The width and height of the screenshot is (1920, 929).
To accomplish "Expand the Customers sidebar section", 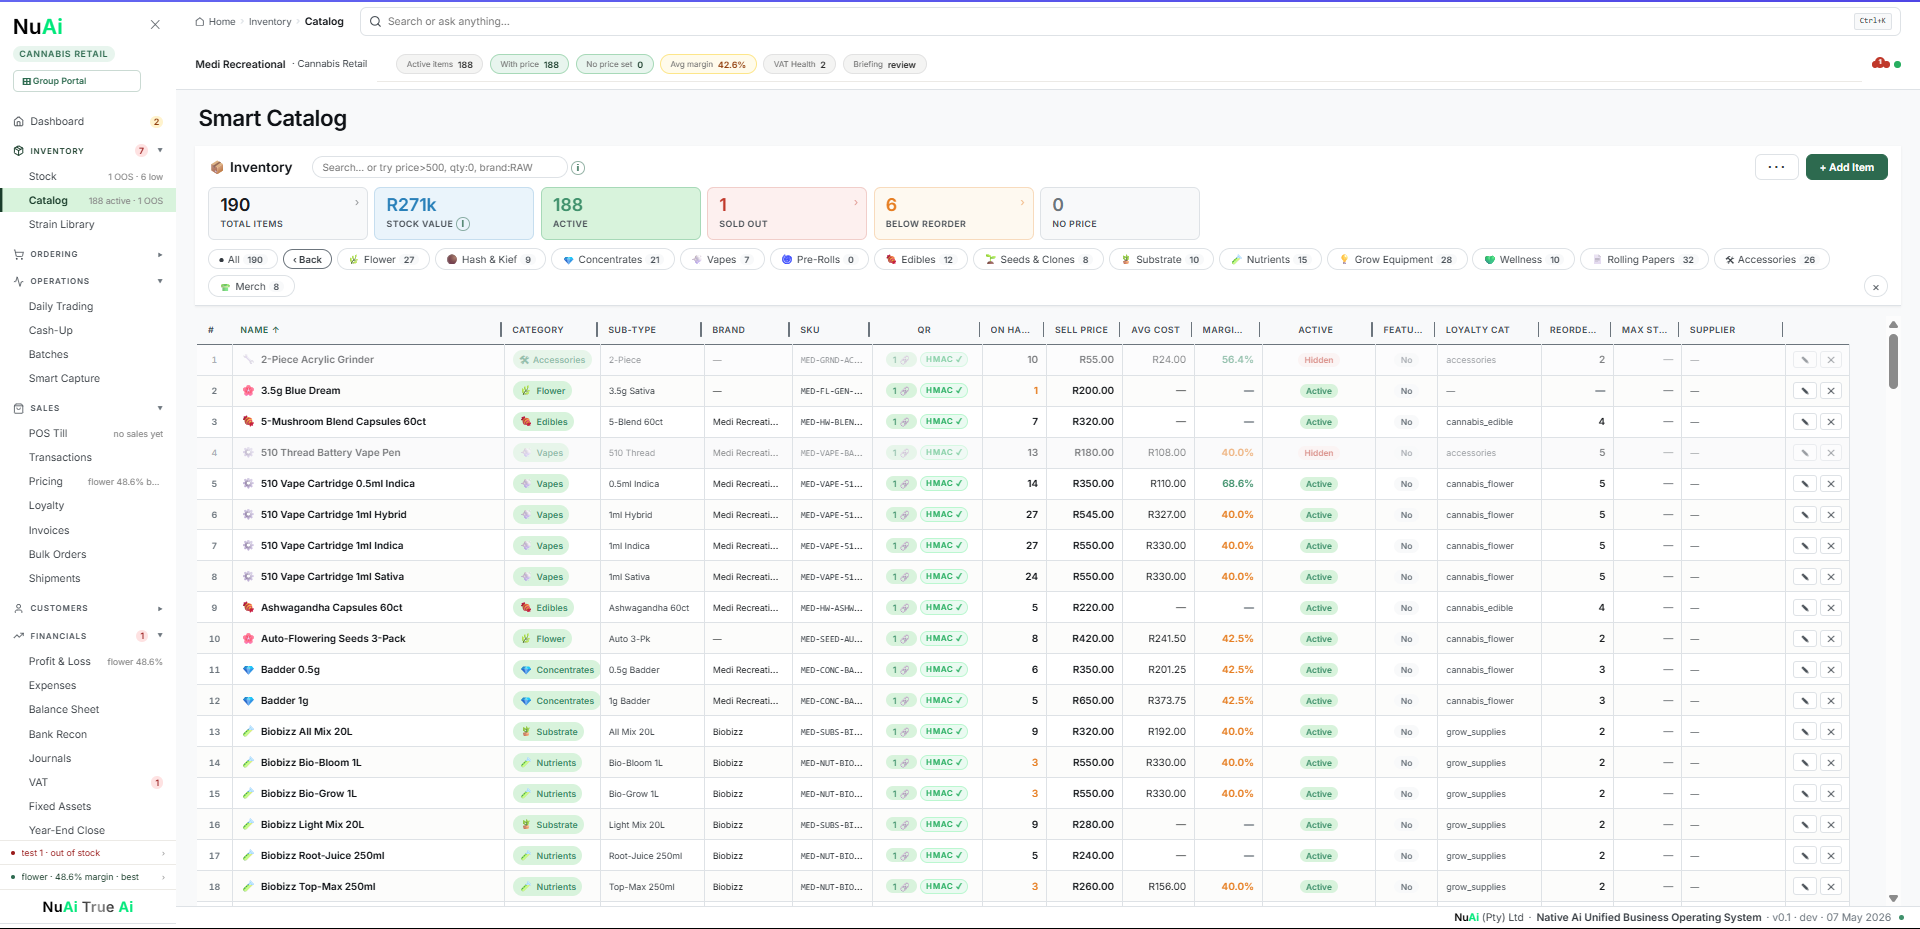I will point(160,609).
